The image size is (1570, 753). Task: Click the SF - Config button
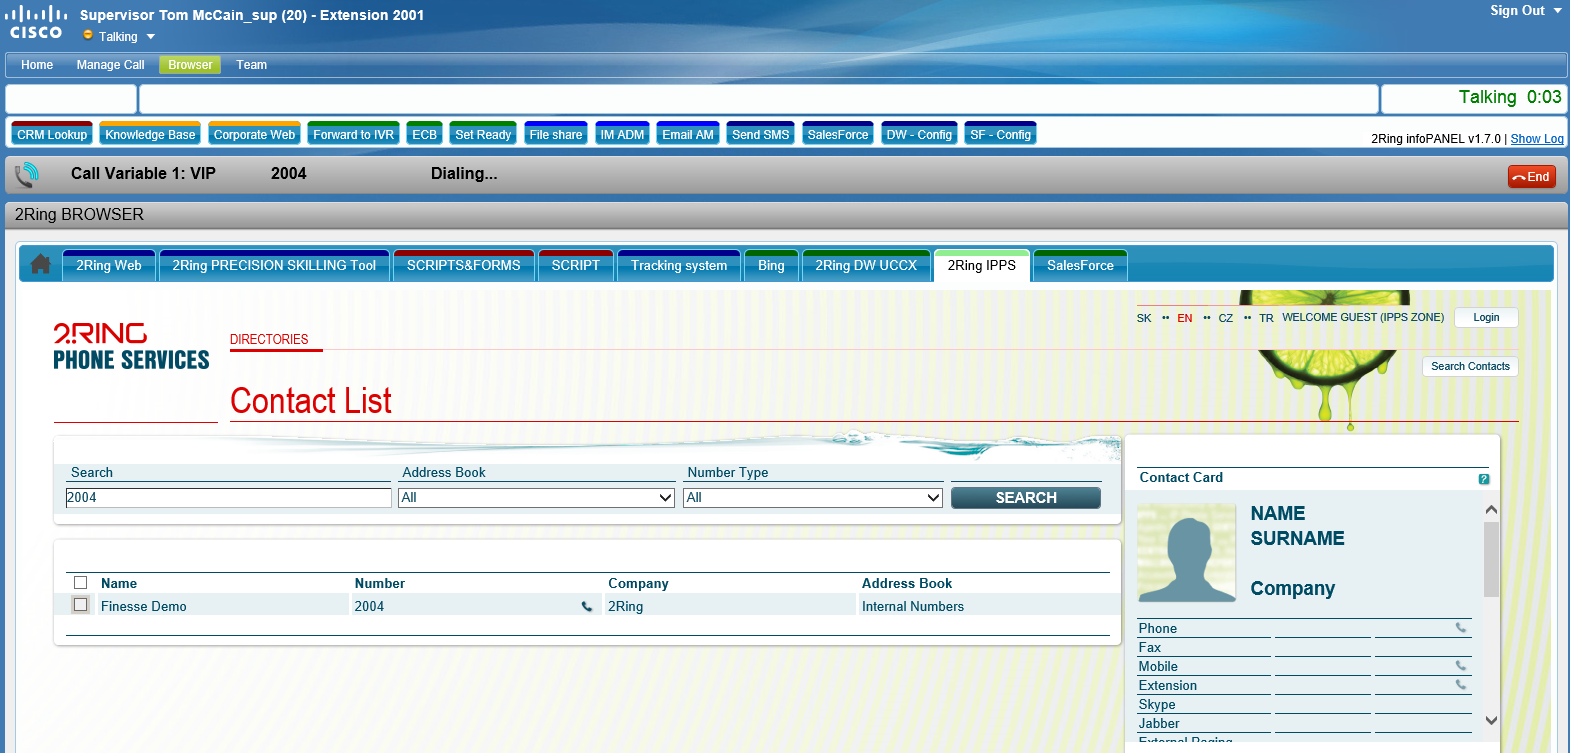click(1000, 134)
